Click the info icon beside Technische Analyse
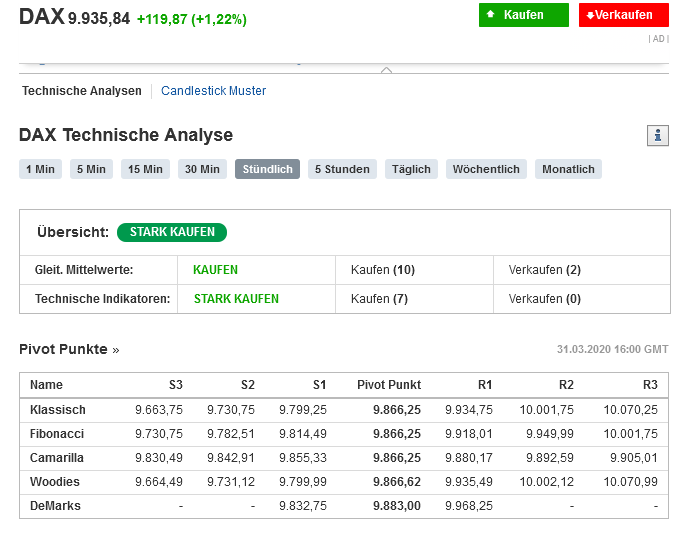The height and width of the screenshot is (545, 685). click(657, 136)
